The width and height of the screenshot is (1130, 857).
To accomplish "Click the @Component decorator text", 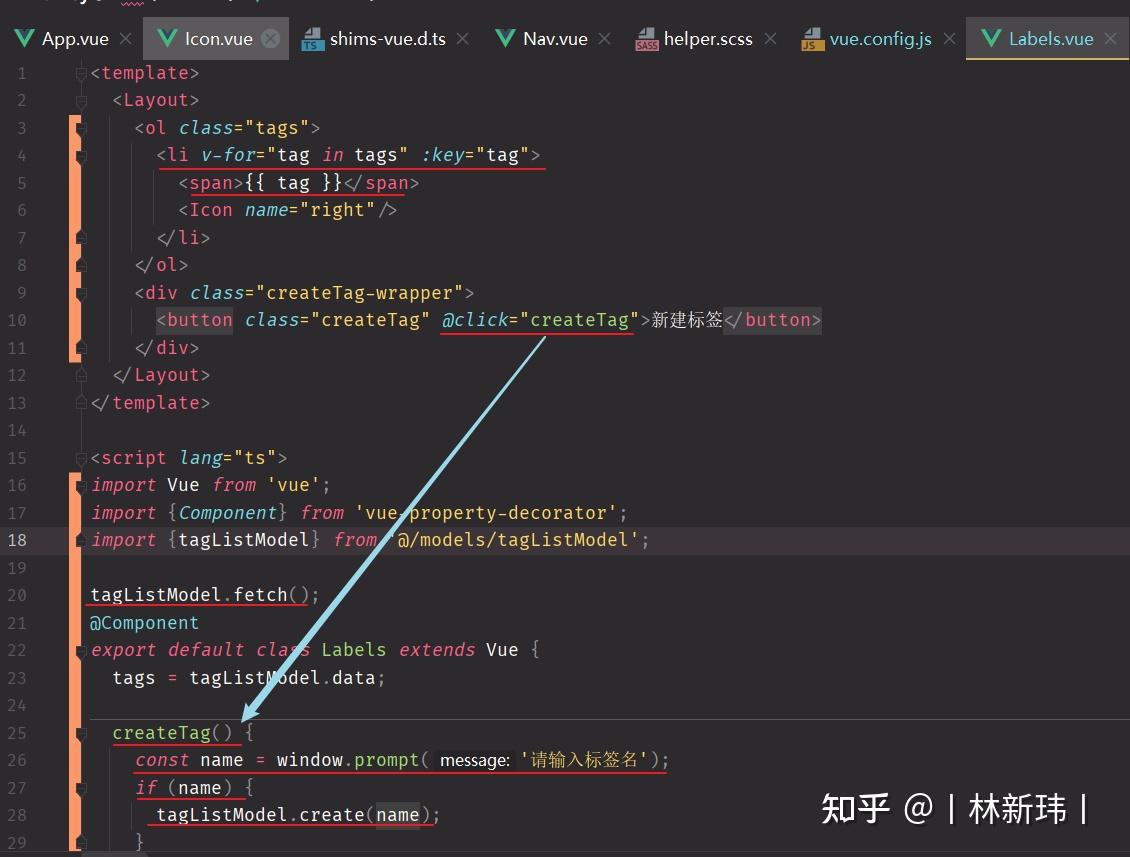I will (x=144, y=623).
